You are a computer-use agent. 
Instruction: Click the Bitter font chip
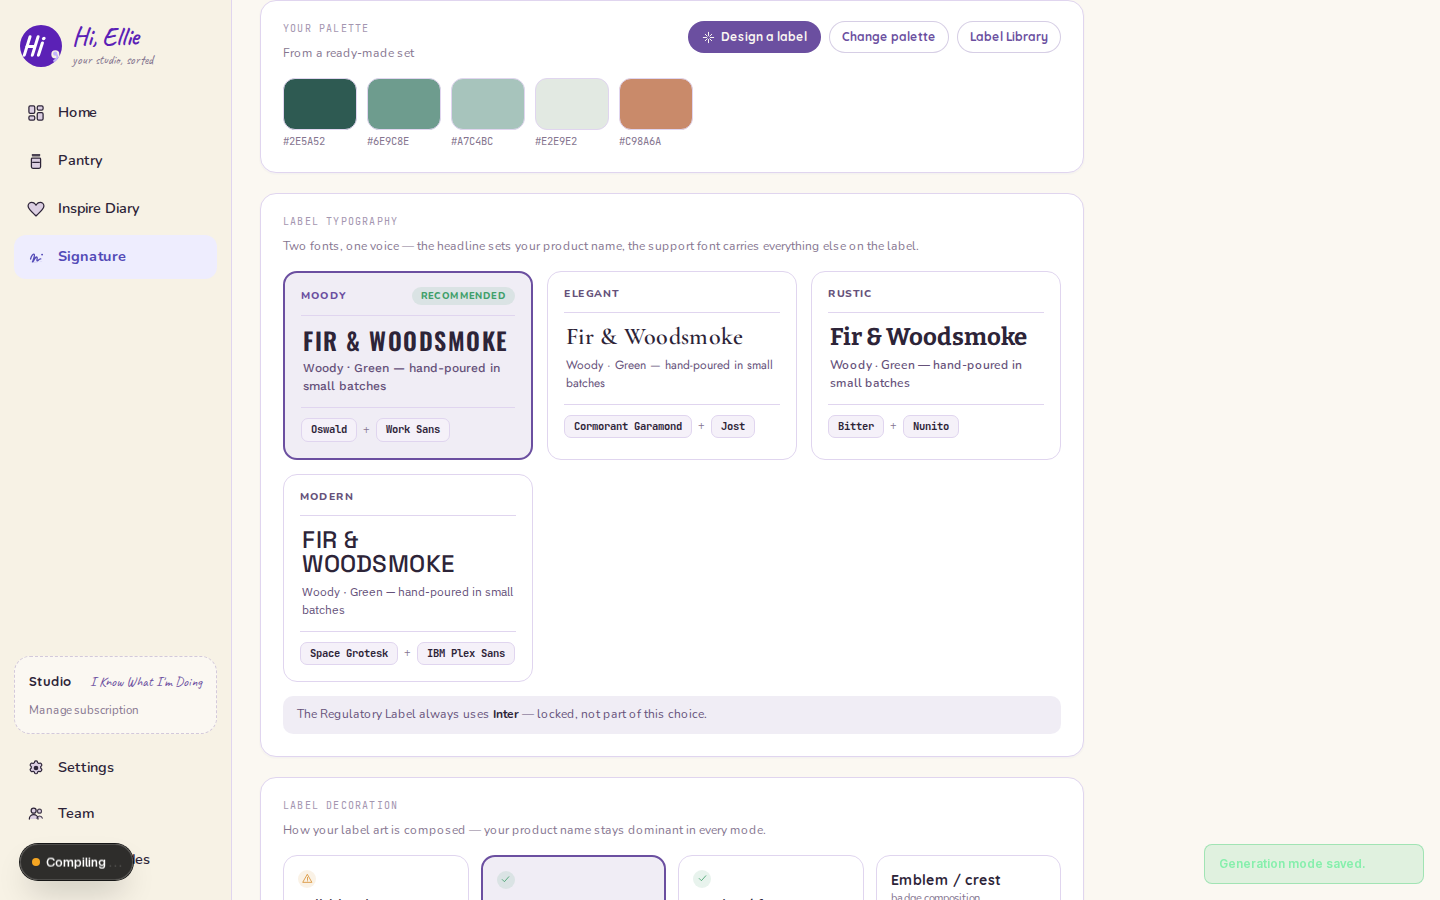point(856,427)
